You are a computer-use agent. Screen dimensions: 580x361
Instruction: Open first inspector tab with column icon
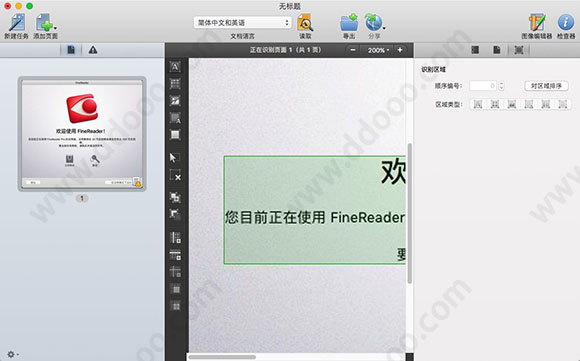coord(475,50)
